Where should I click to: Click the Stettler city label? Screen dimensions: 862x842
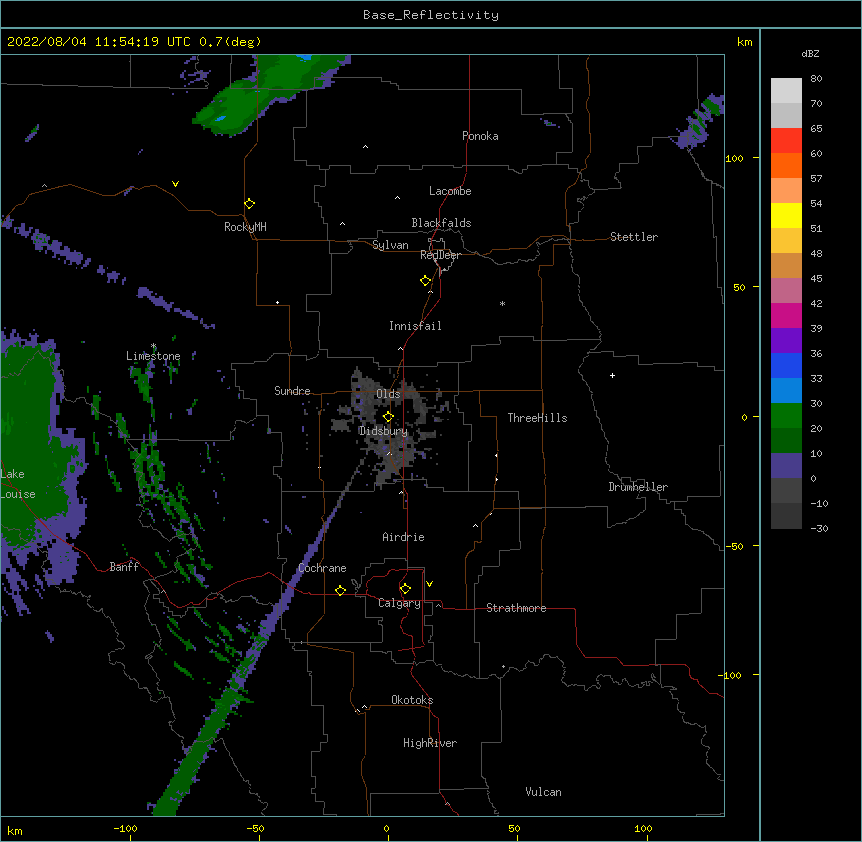(634, 237)
